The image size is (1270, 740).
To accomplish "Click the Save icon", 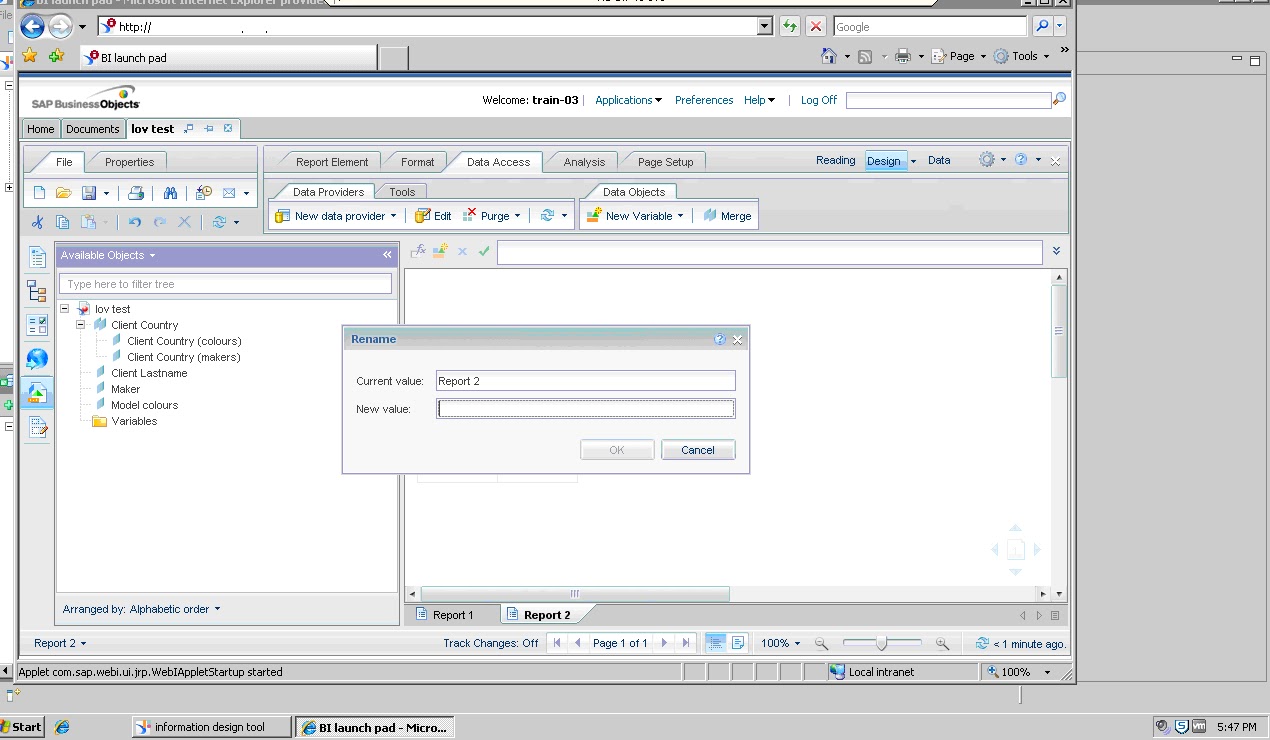I will pyautogui.click(x=87, y=193).
